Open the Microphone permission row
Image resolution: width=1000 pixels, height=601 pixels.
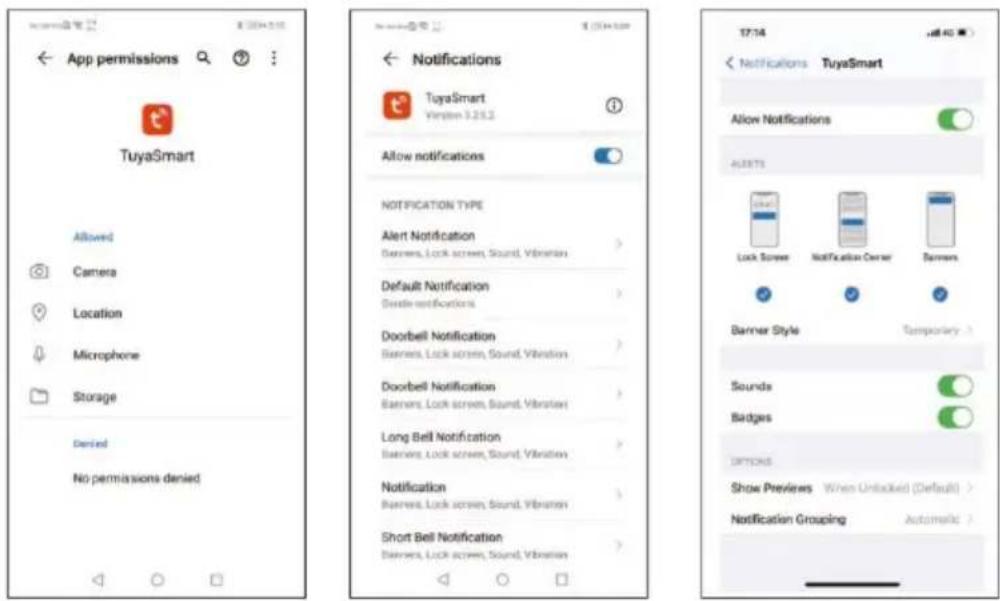157,354
